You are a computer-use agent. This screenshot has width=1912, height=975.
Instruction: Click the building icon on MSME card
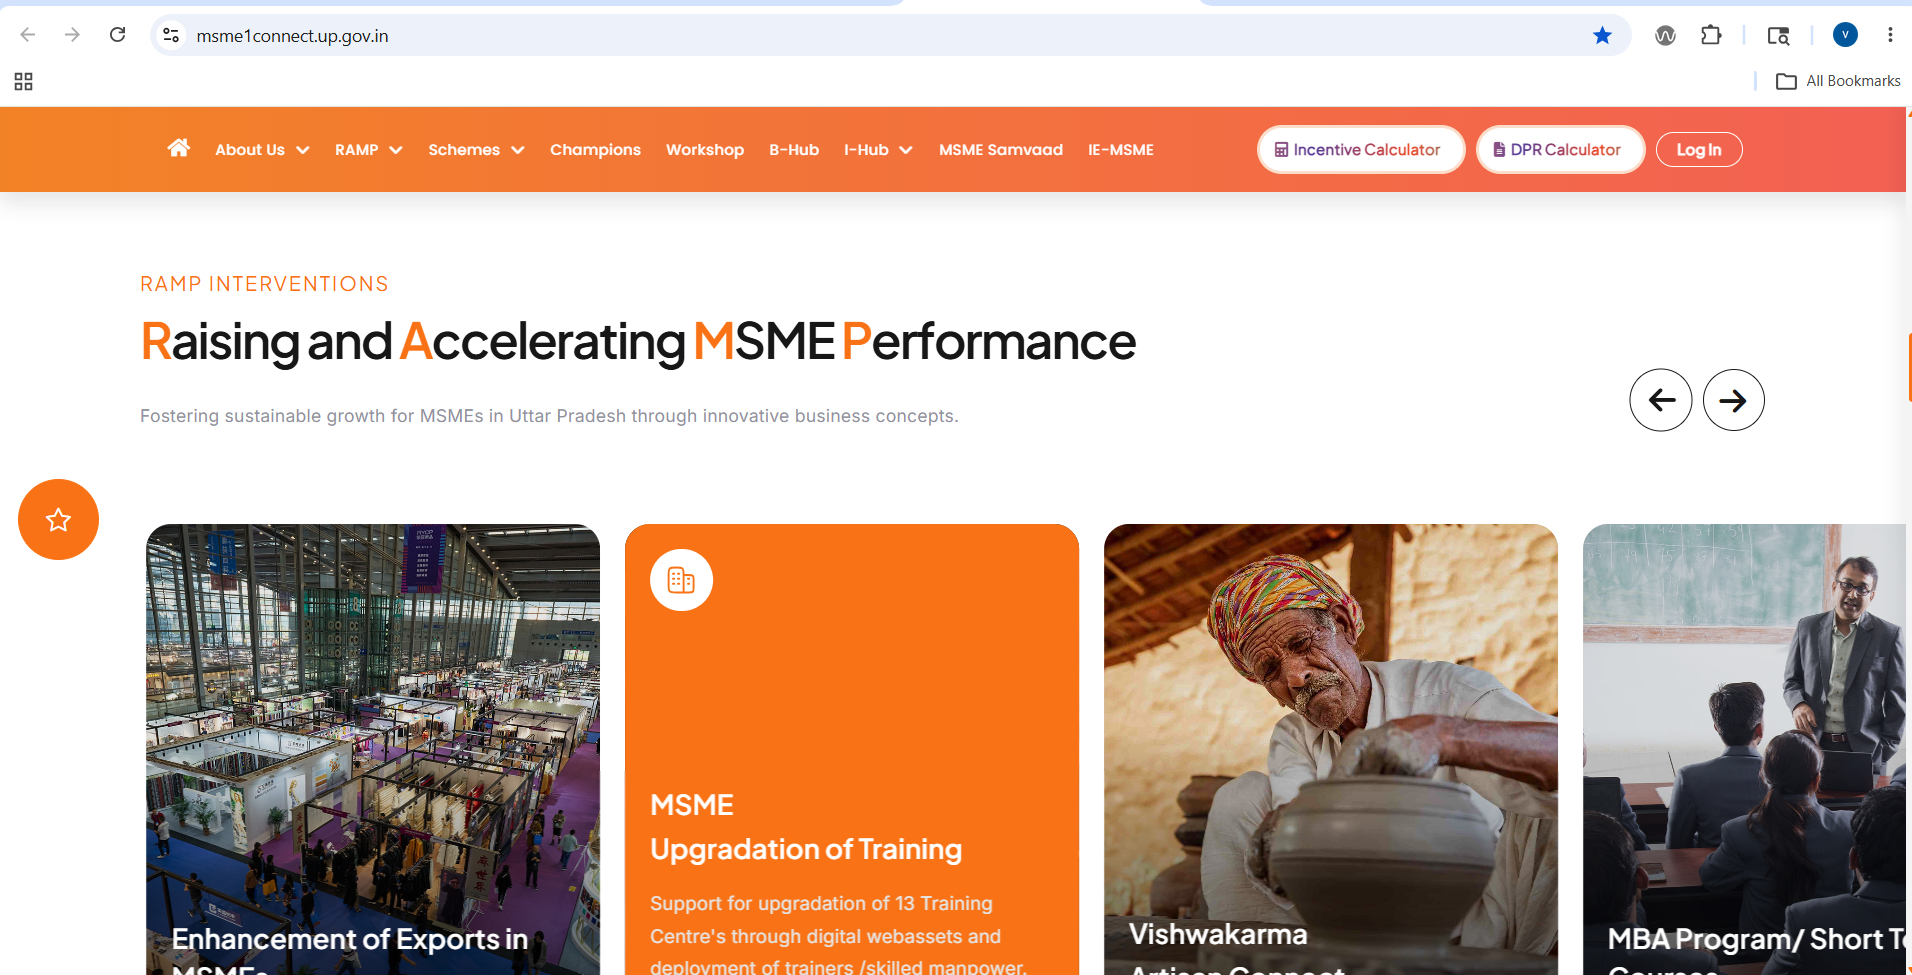pyautogui.click(x=681, y=580)
